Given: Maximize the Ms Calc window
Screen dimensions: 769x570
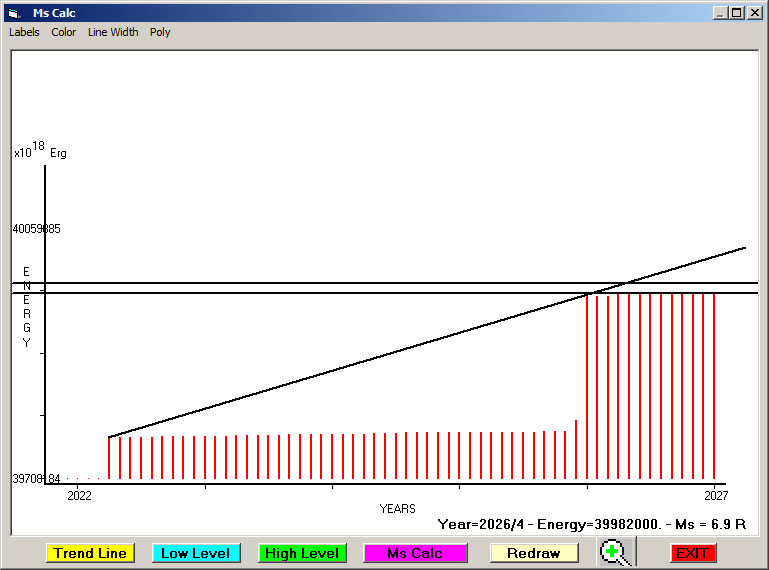Looking at the screenshot, I should coord(737,13).
